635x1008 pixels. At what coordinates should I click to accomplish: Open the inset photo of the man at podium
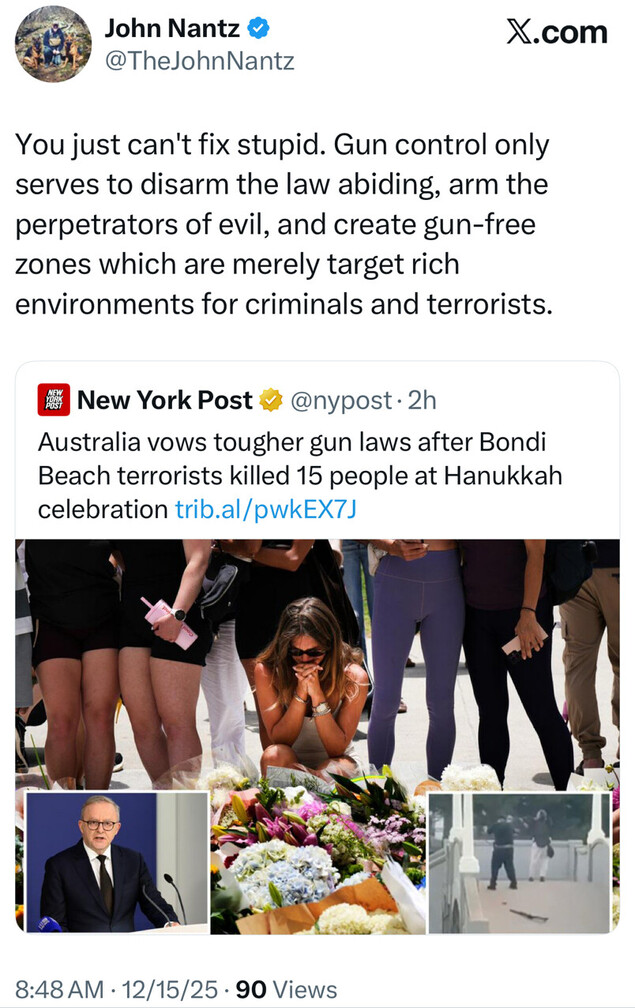[117, 863]
